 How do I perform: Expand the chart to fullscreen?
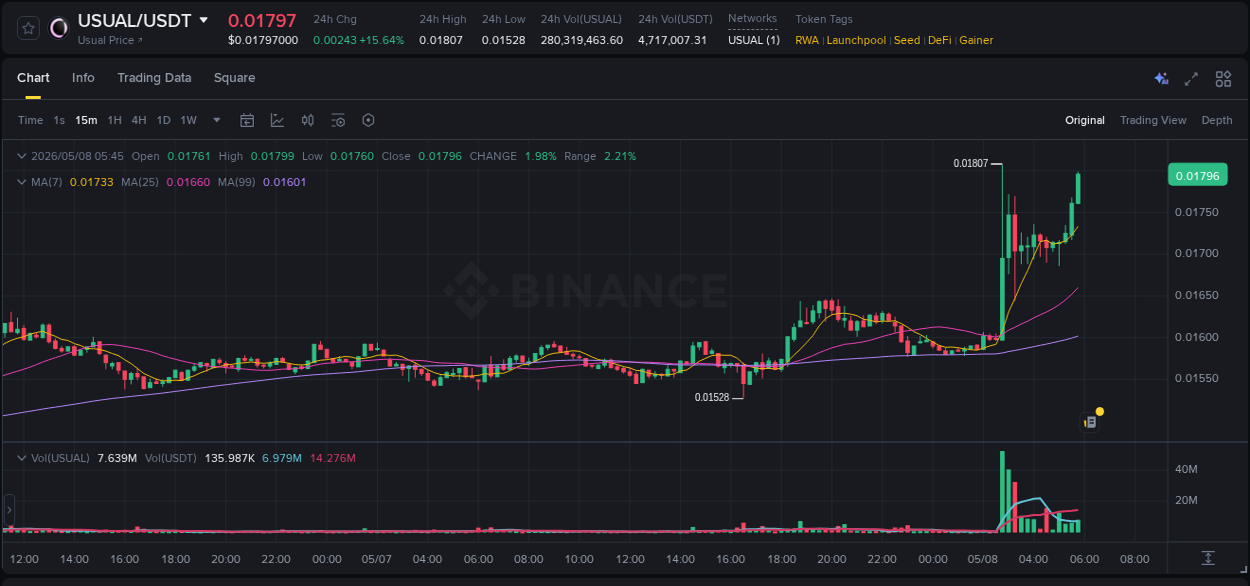(x=1191, y=78)
